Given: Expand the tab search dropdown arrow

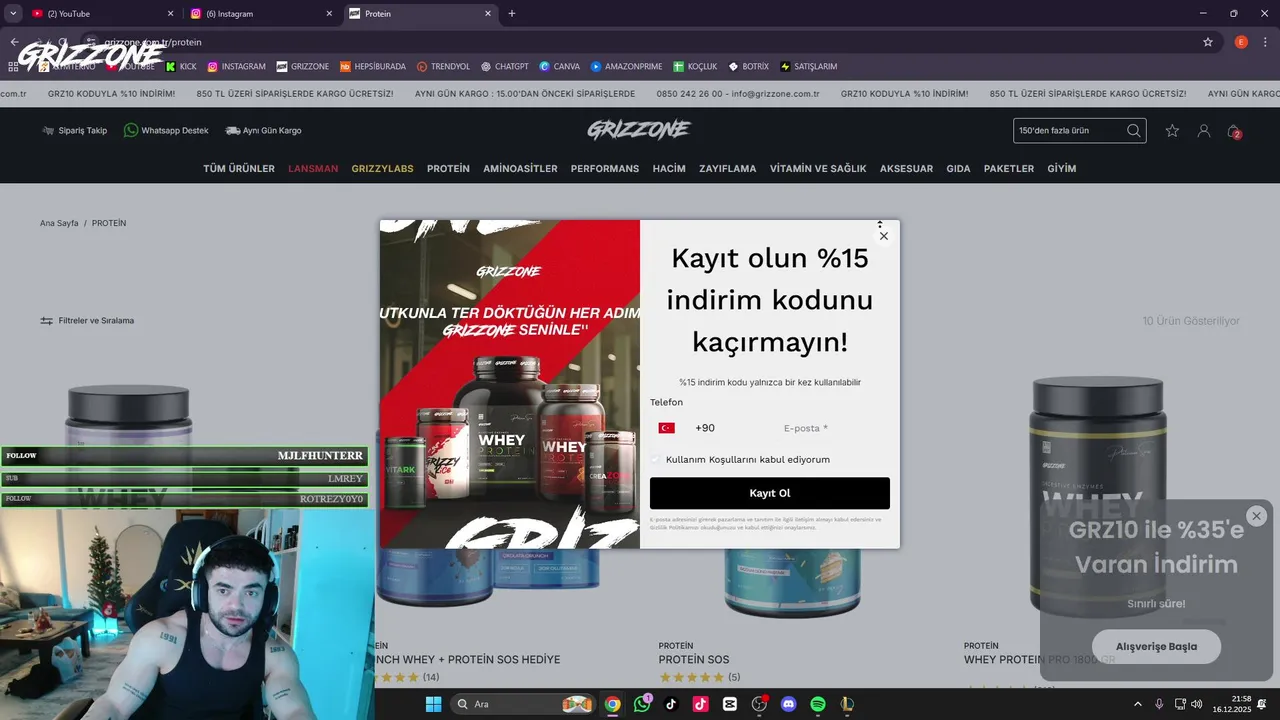Looking at the screenshot, I should 13,14.
